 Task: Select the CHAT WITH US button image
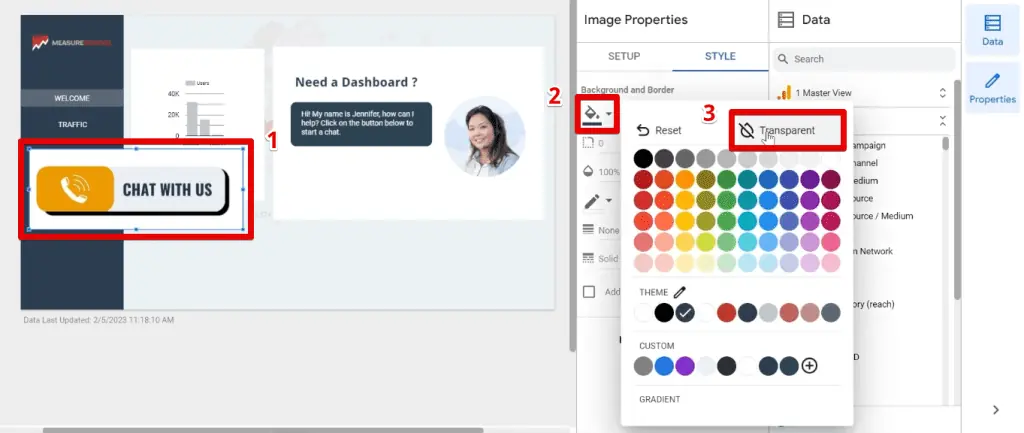pyautogui.click(x=136, y=189)
